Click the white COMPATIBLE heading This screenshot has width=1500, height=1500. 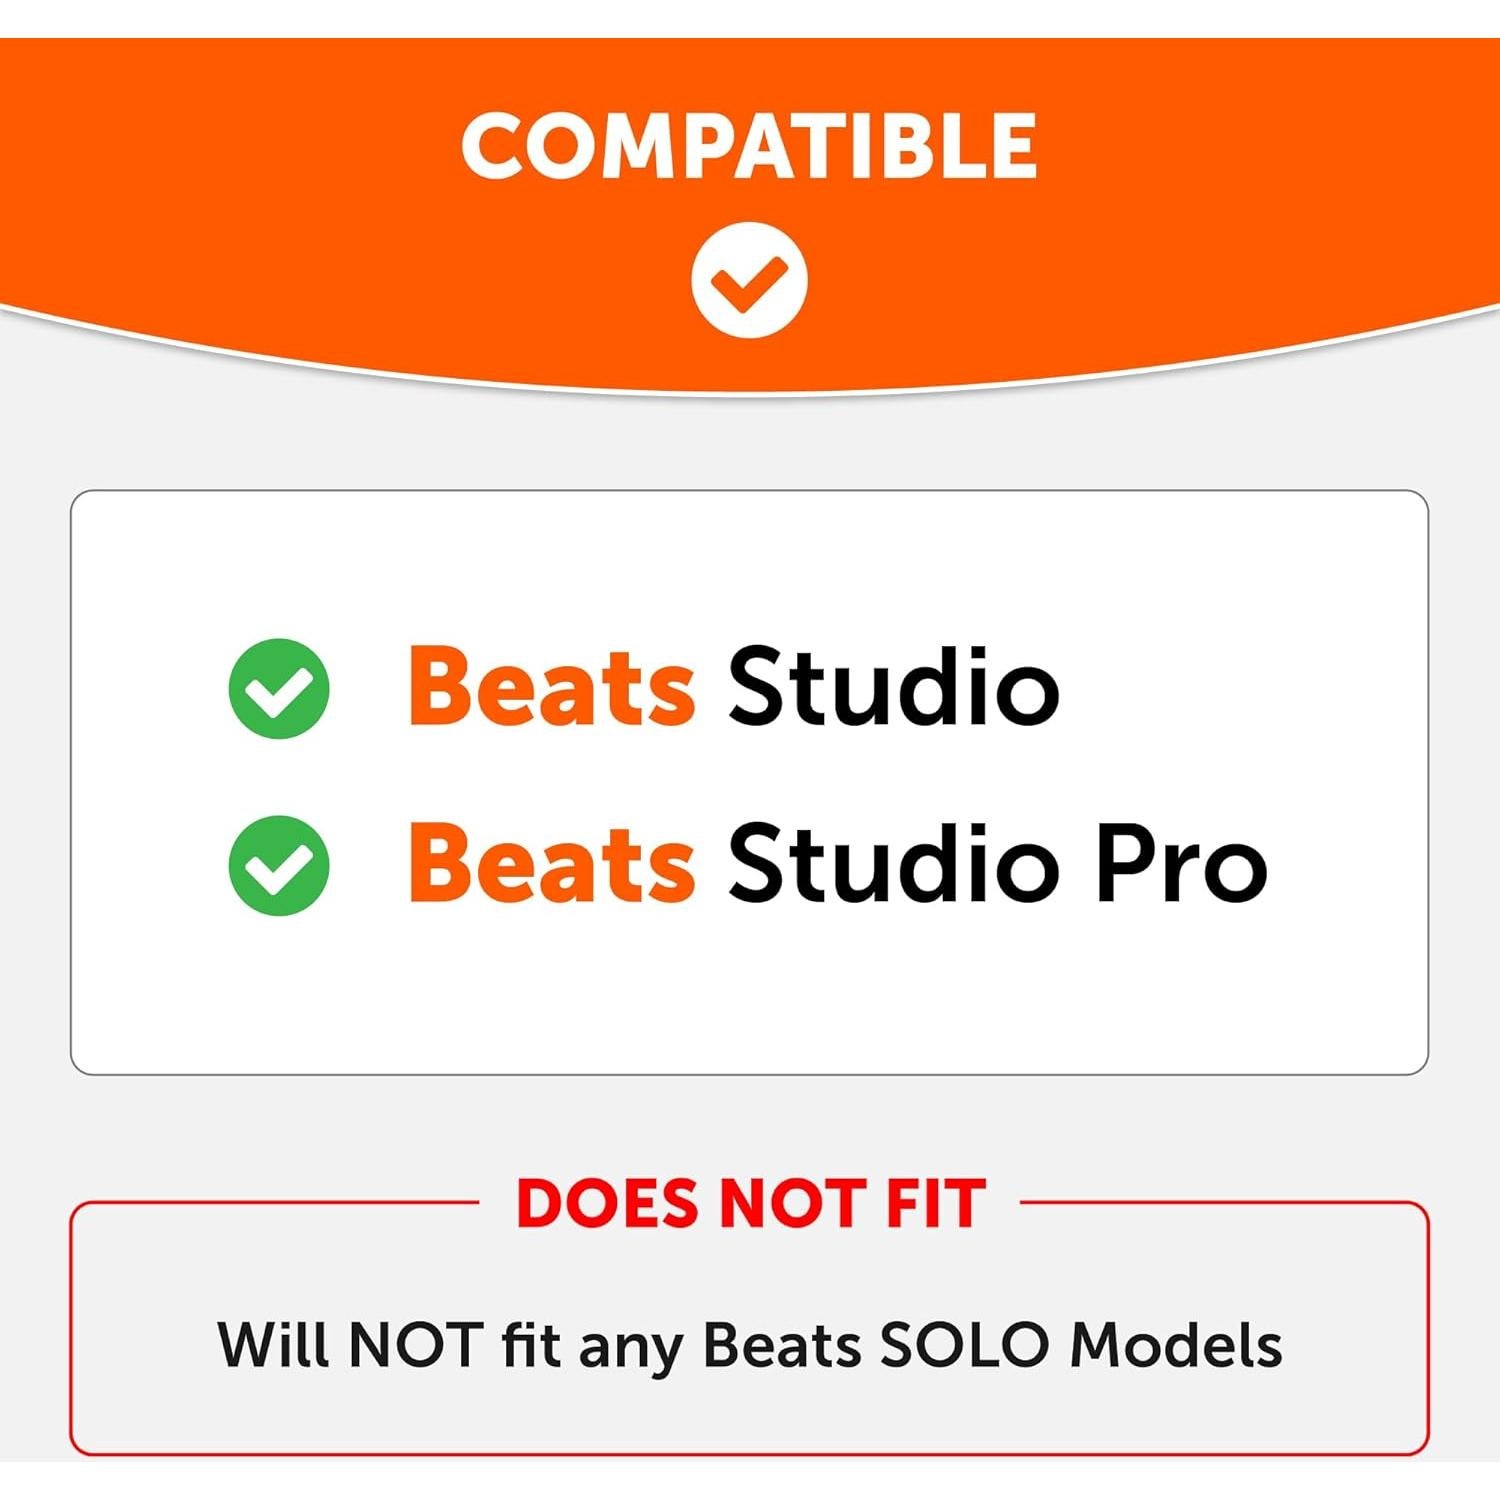(x=749, y=146)
